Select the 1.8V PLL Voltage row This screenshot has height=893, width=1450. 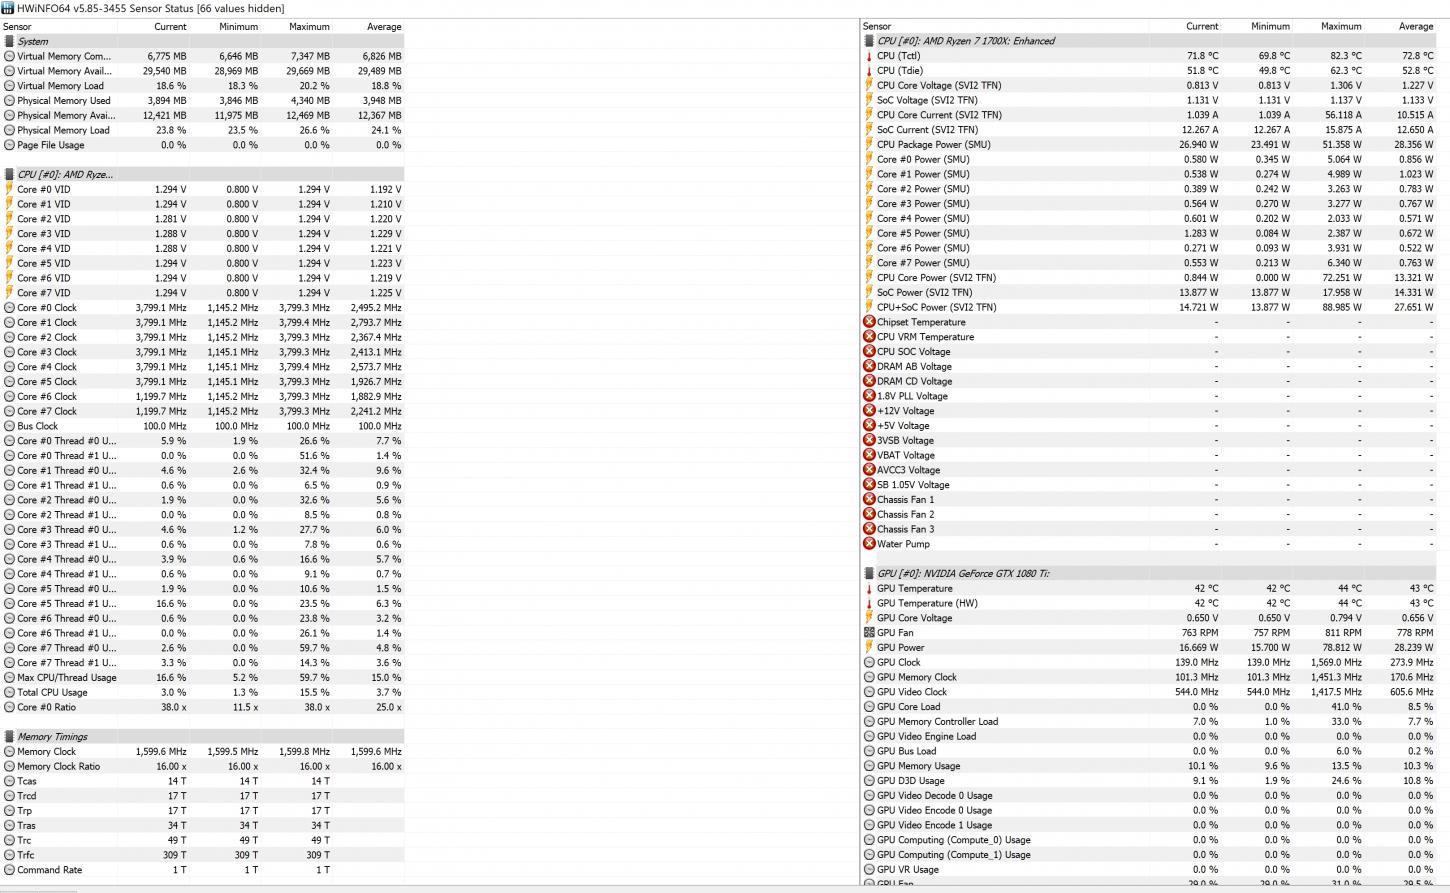pyautogui.click(x=1149, y=396)
